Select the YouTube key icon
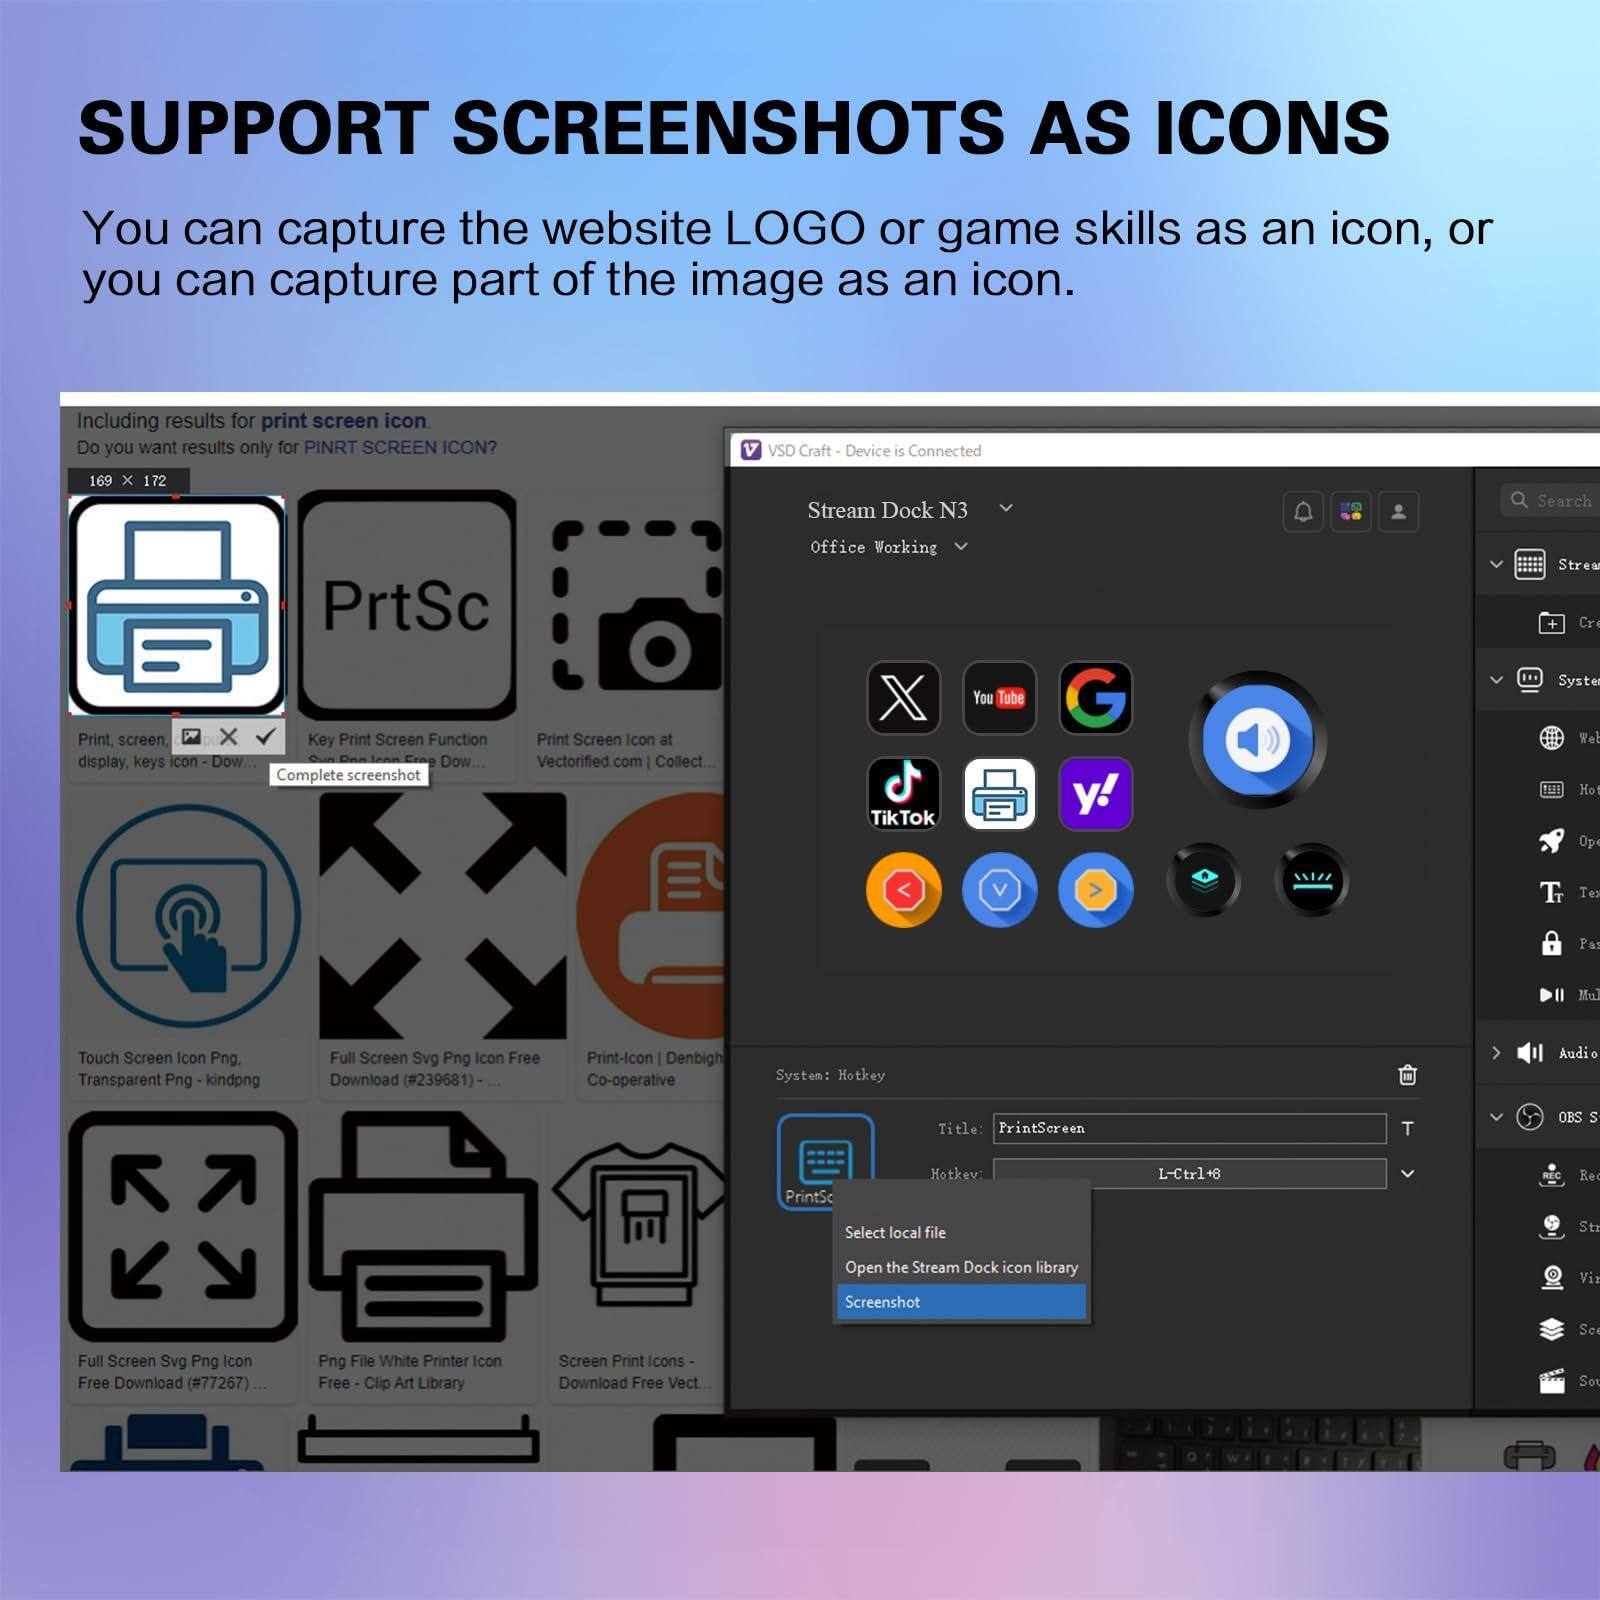The width and height of the screenshot is (1600, 1600). click(x=999, y=697)
